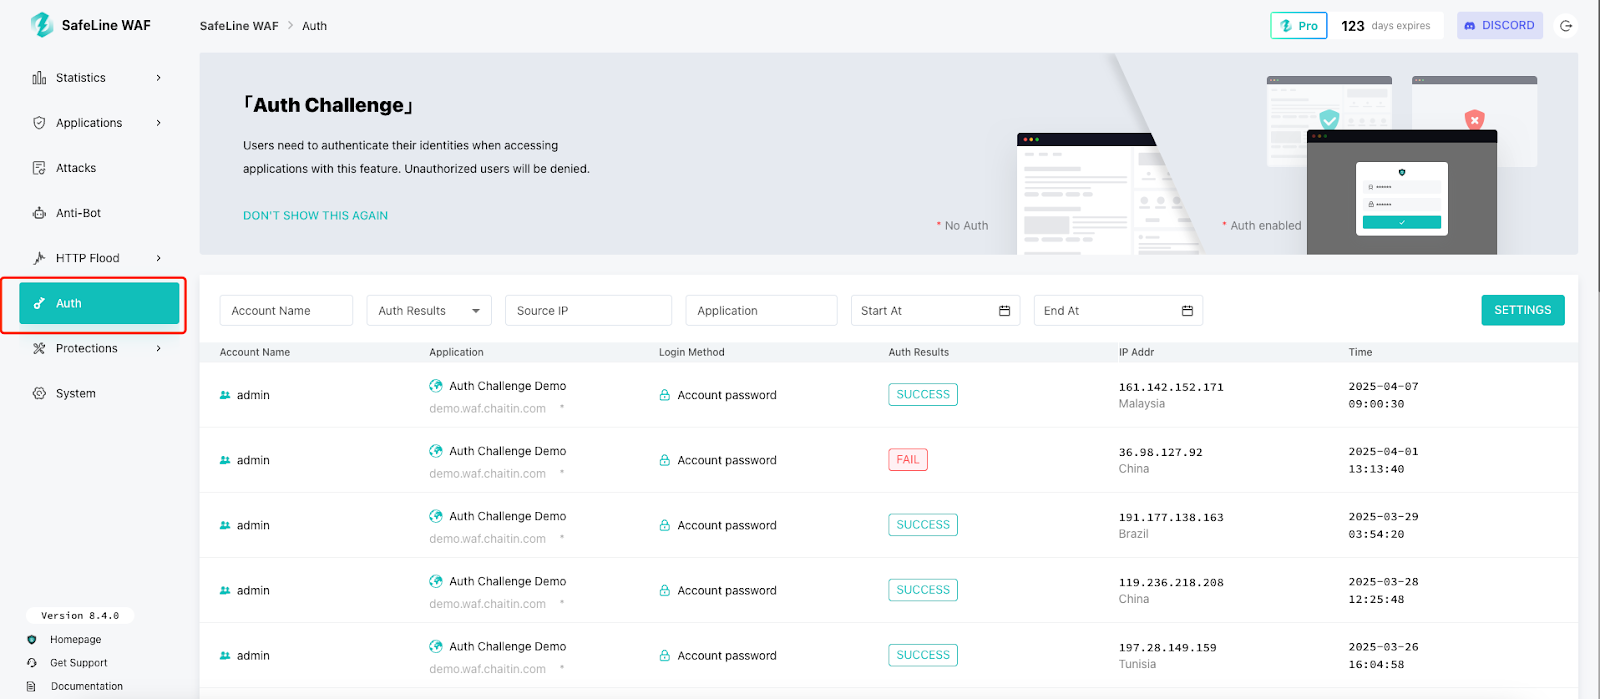Screen dimensions: 1600x699
Task: Click the logout icon at top right
Action: tap(1566, 26)
